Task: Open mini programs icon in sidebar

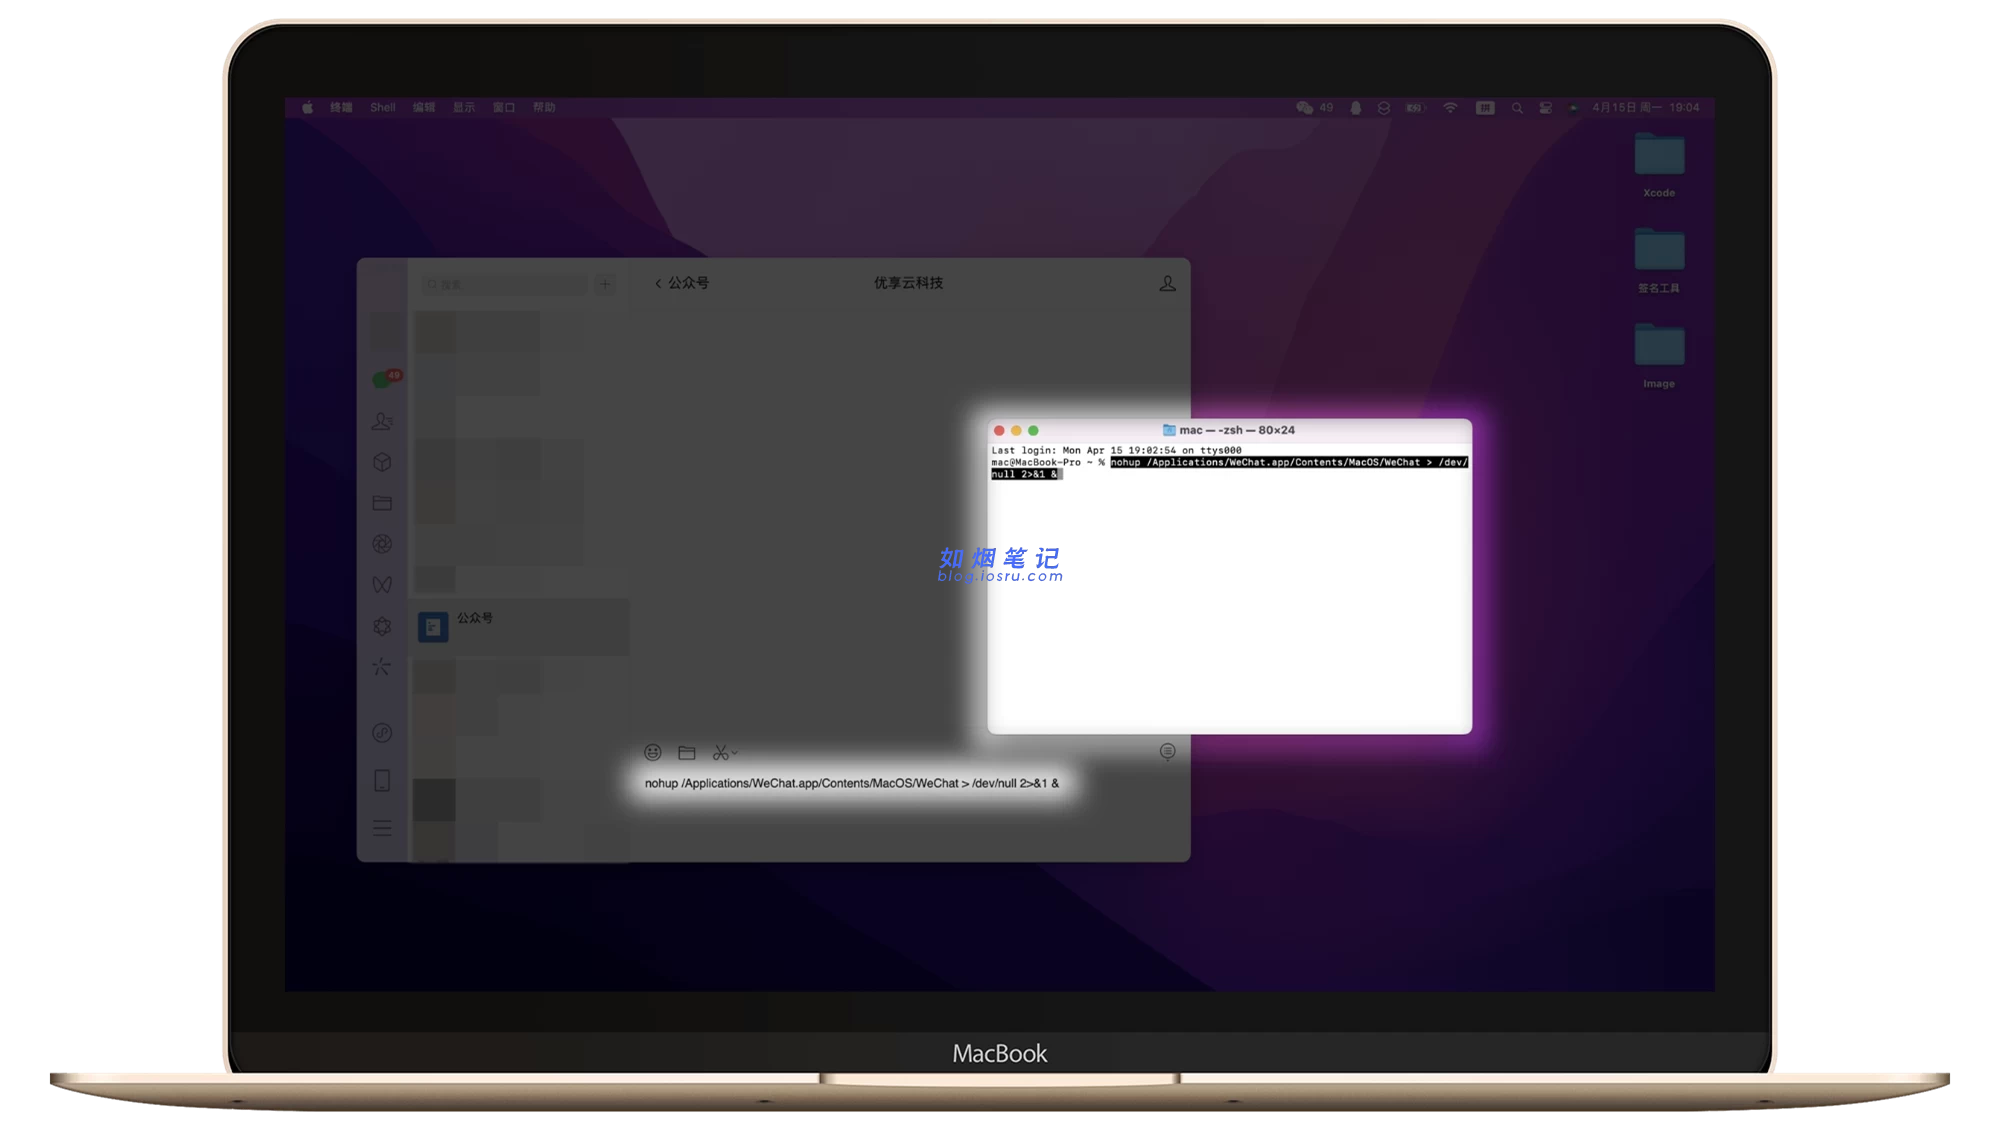Action: (382, 733)
